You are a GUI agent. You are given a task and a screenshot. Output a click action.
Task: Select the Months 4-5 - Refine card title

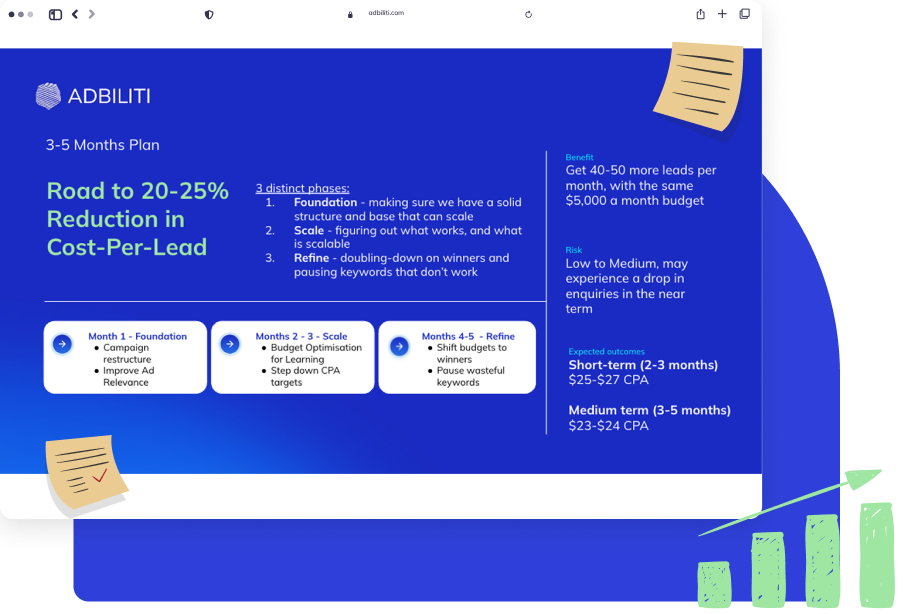click(x=468, y=336)
